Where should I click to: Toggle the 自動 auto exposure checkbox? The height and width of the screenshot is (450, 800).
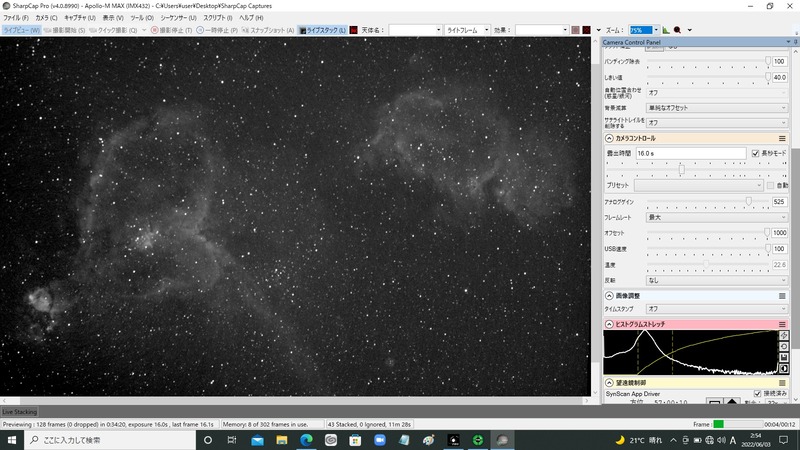[770, 185]
